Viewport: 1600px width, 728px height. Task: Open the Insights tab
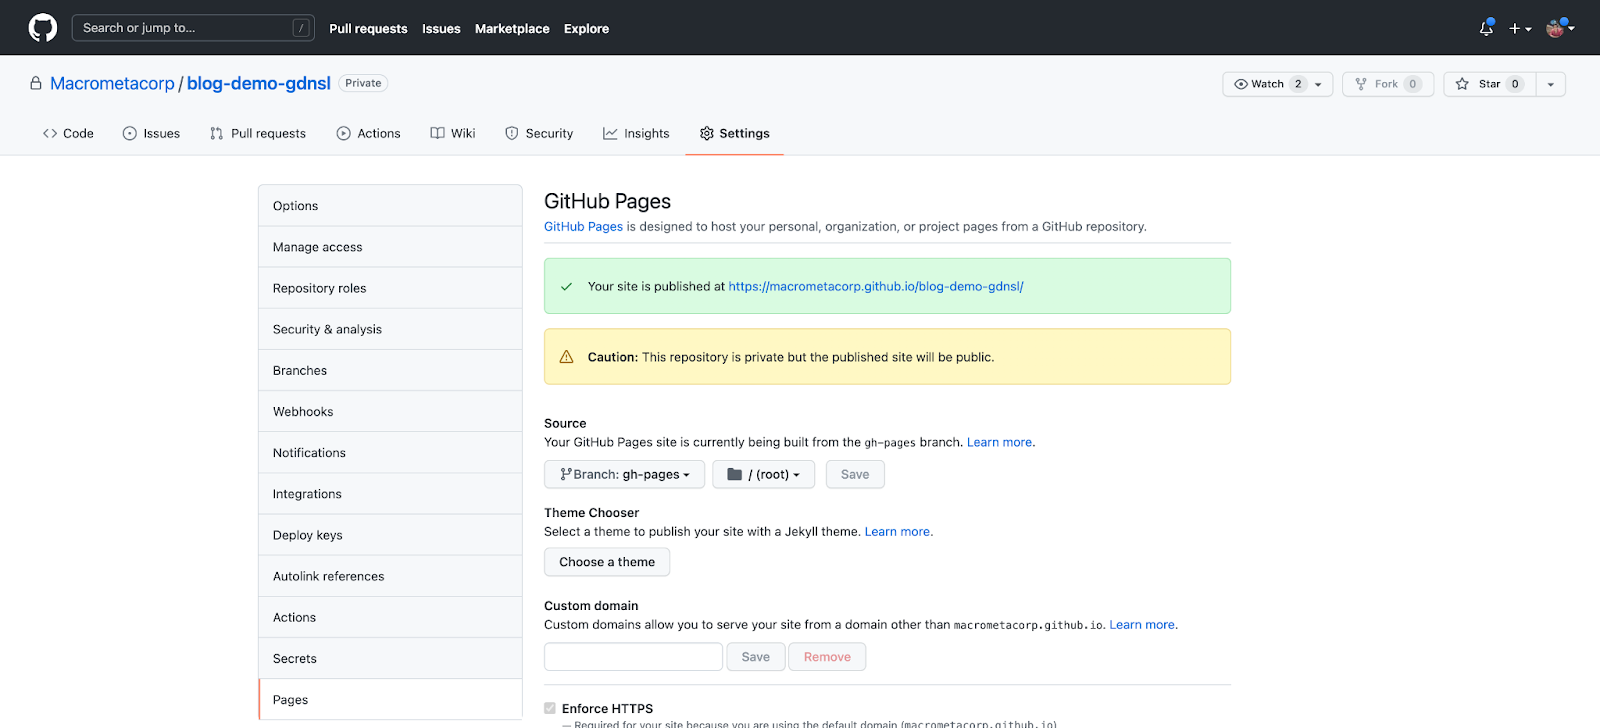click(636, 133)
